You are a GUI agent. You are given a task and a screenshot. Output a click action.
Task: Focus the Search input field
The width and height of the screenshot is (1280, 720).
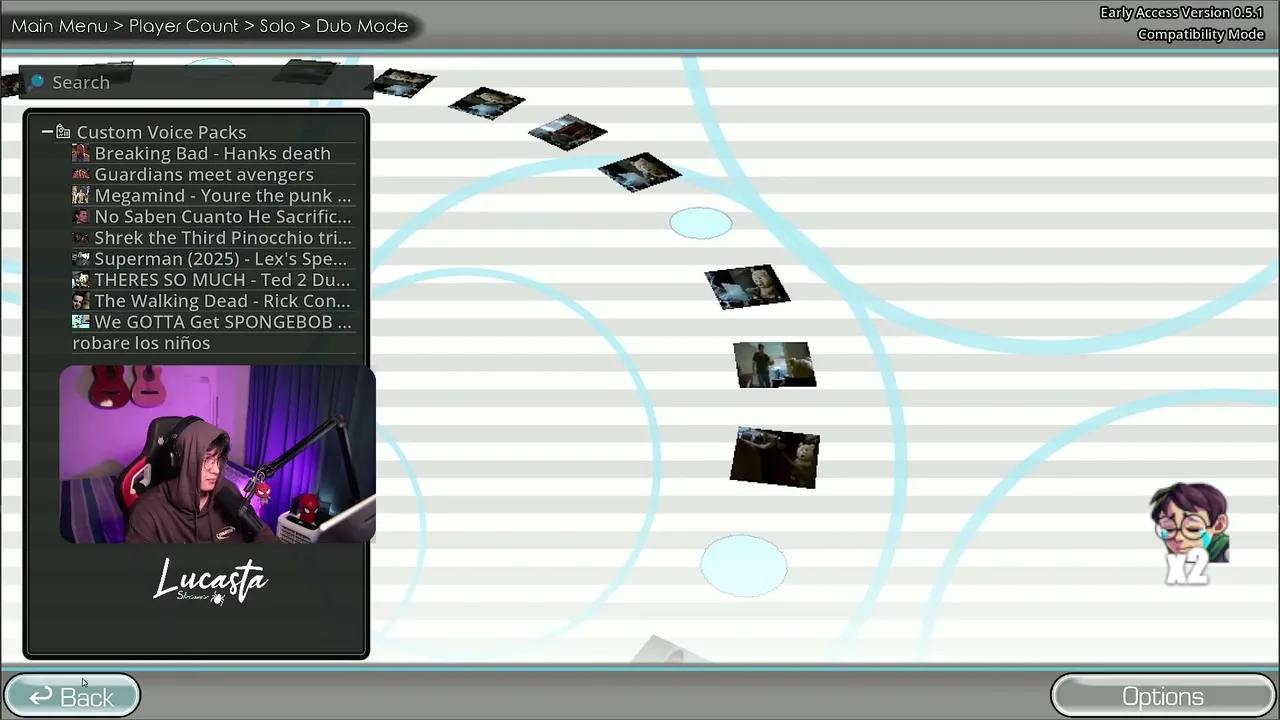pyautogui.click(x=196, y=82)
